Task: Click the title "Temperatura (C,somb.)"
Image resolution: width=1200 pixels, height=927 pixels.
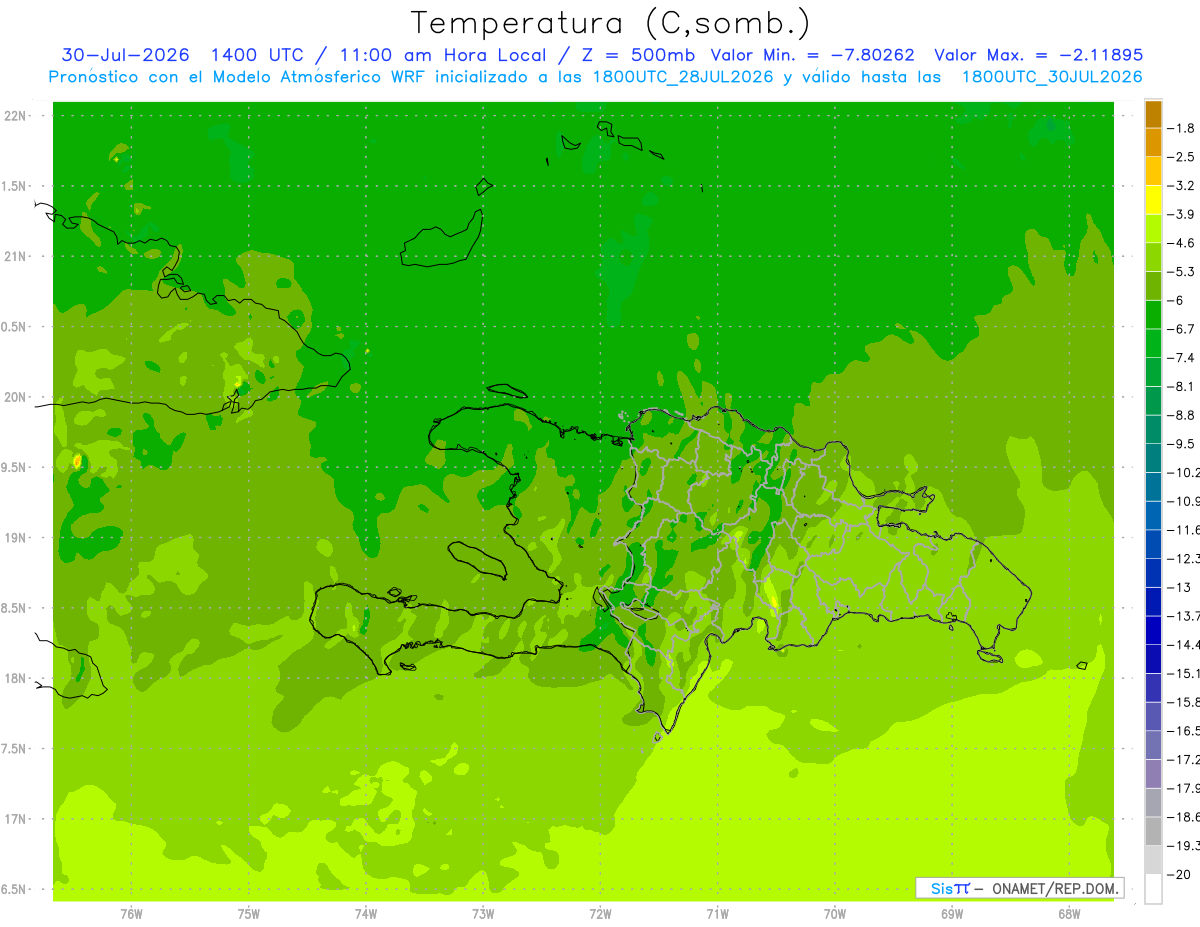Action: [611, 23]
